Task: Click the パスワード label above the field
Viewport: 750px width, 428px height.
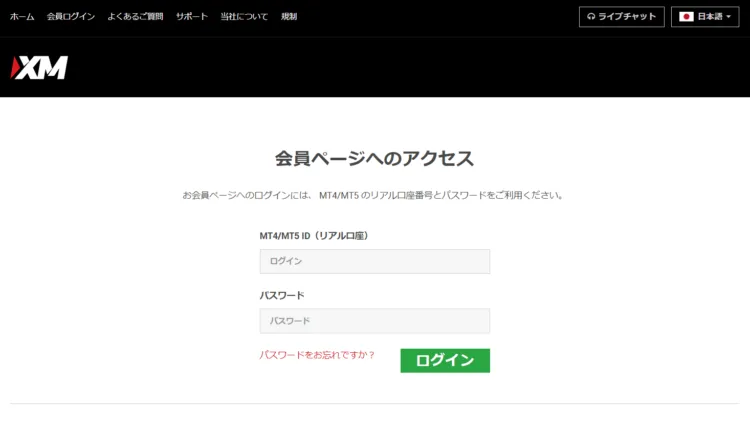Action: pos(282,296)
